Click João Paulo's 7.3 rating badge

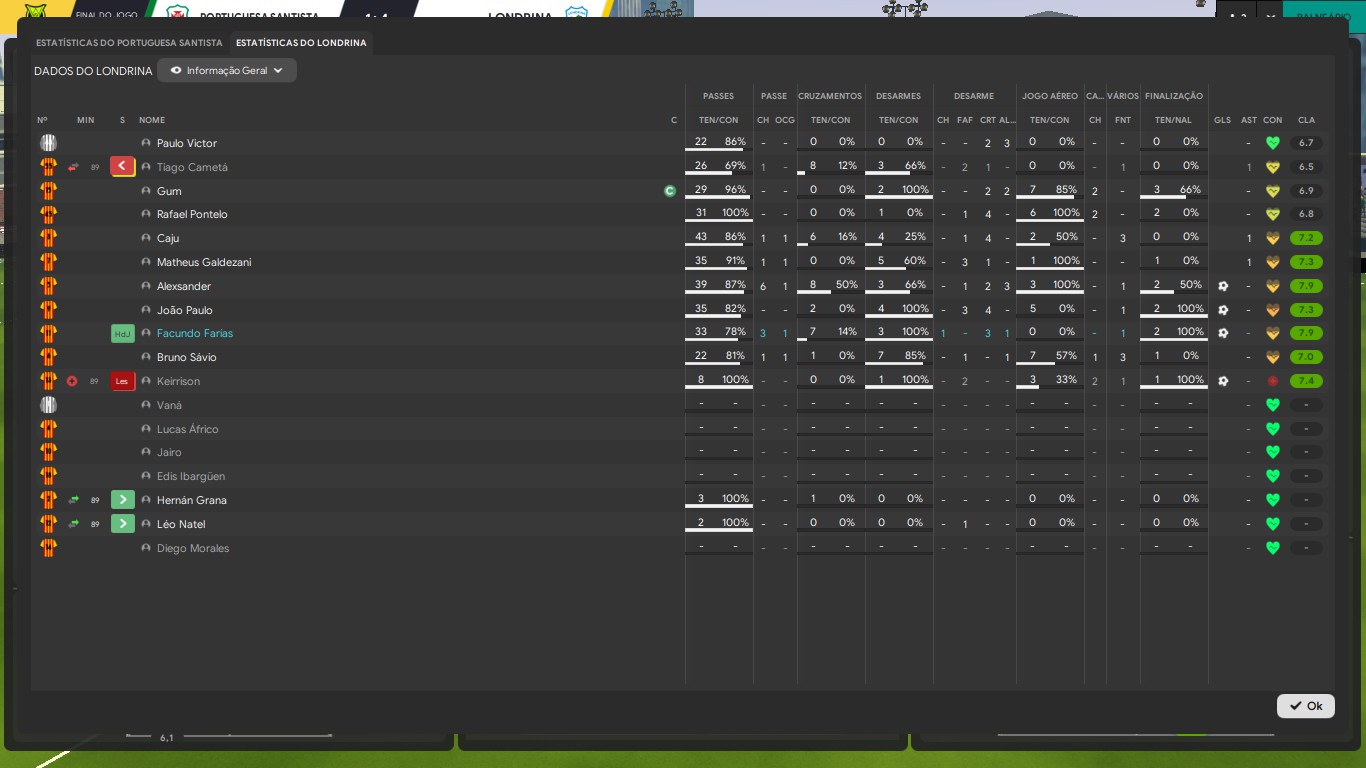click(x=1306, y=310)
